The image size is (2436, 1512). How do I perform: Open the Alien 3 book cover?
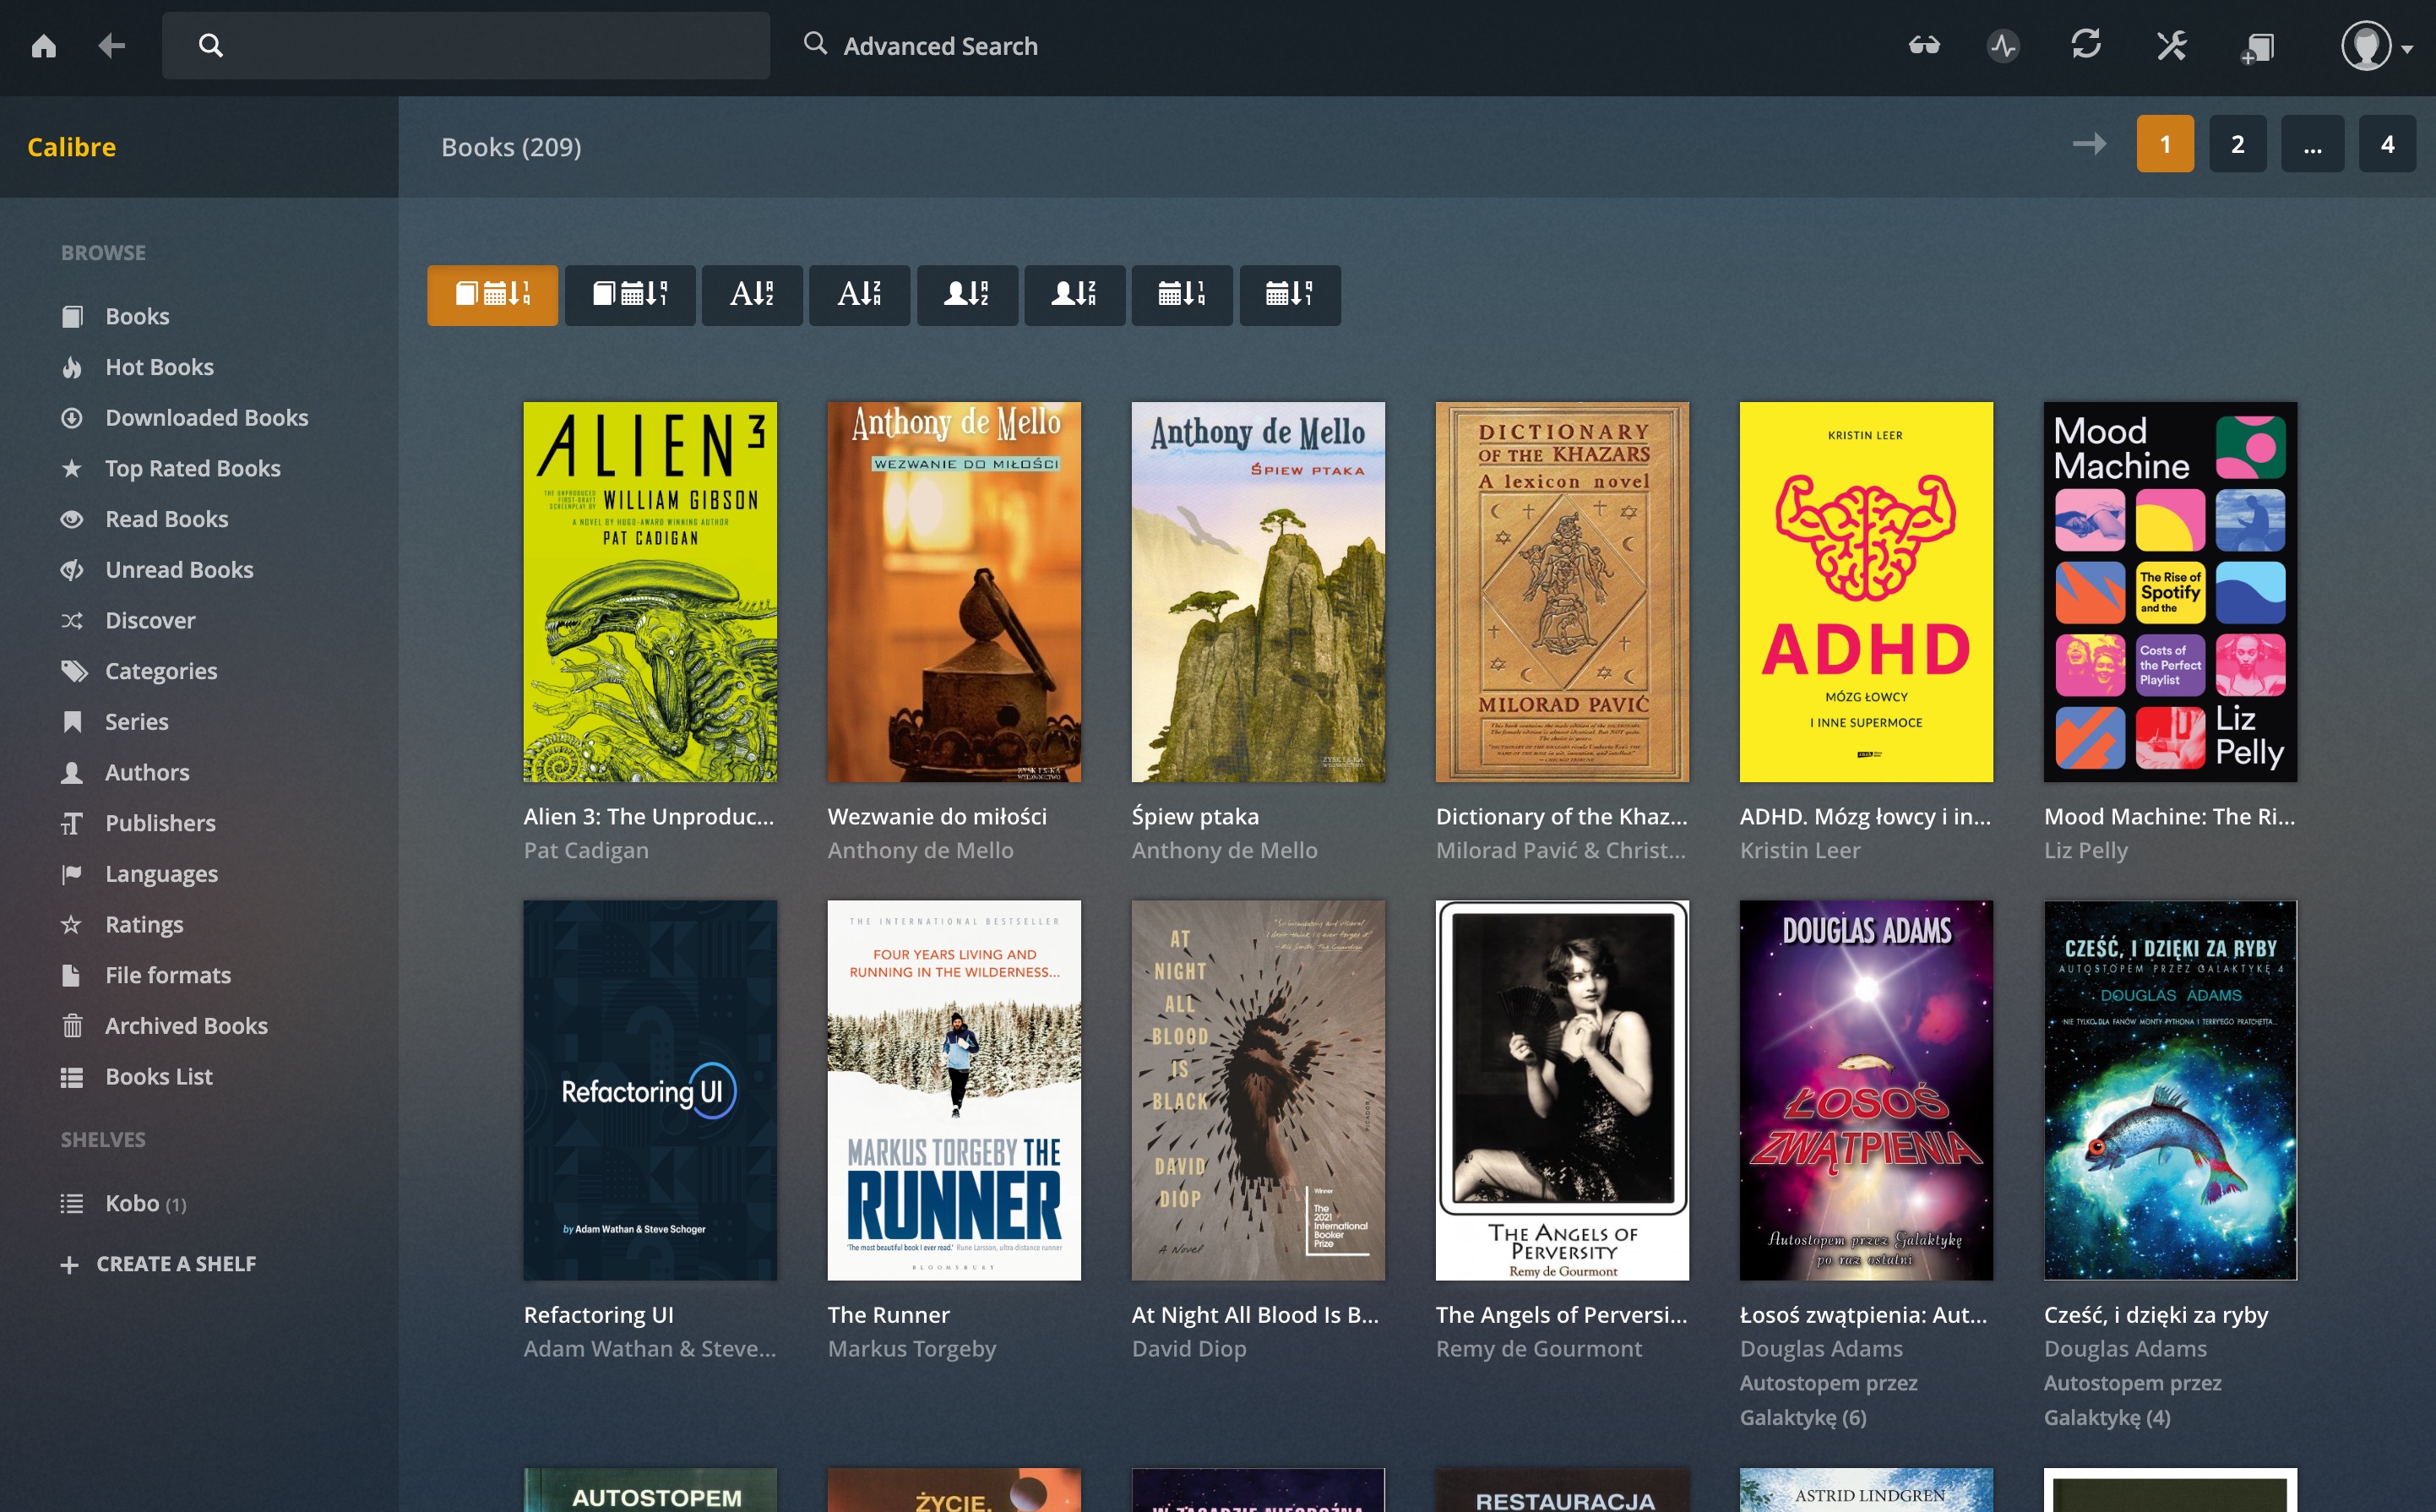click(x=649, y=590)
